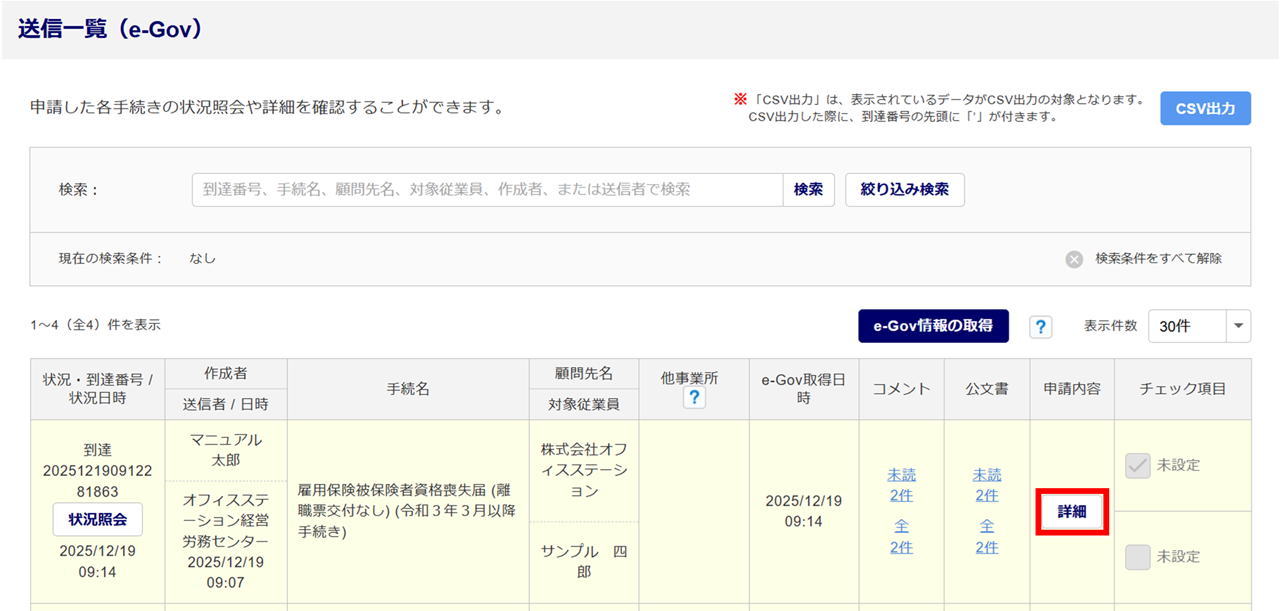Enable the unchecked lower 未設定 checkbox
Screen dimensions: 1280x611
(1138, 557)
